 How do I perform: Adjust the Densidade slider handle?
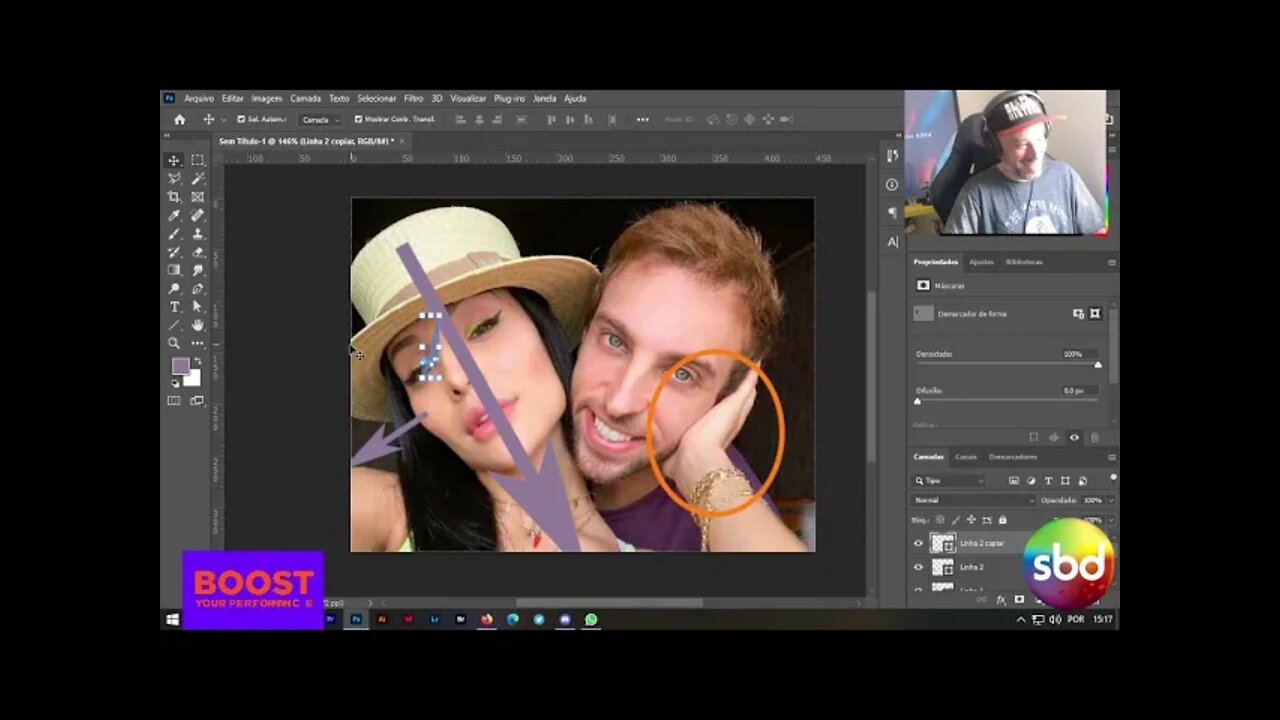pyautogui.click(x=1098, y=365)
